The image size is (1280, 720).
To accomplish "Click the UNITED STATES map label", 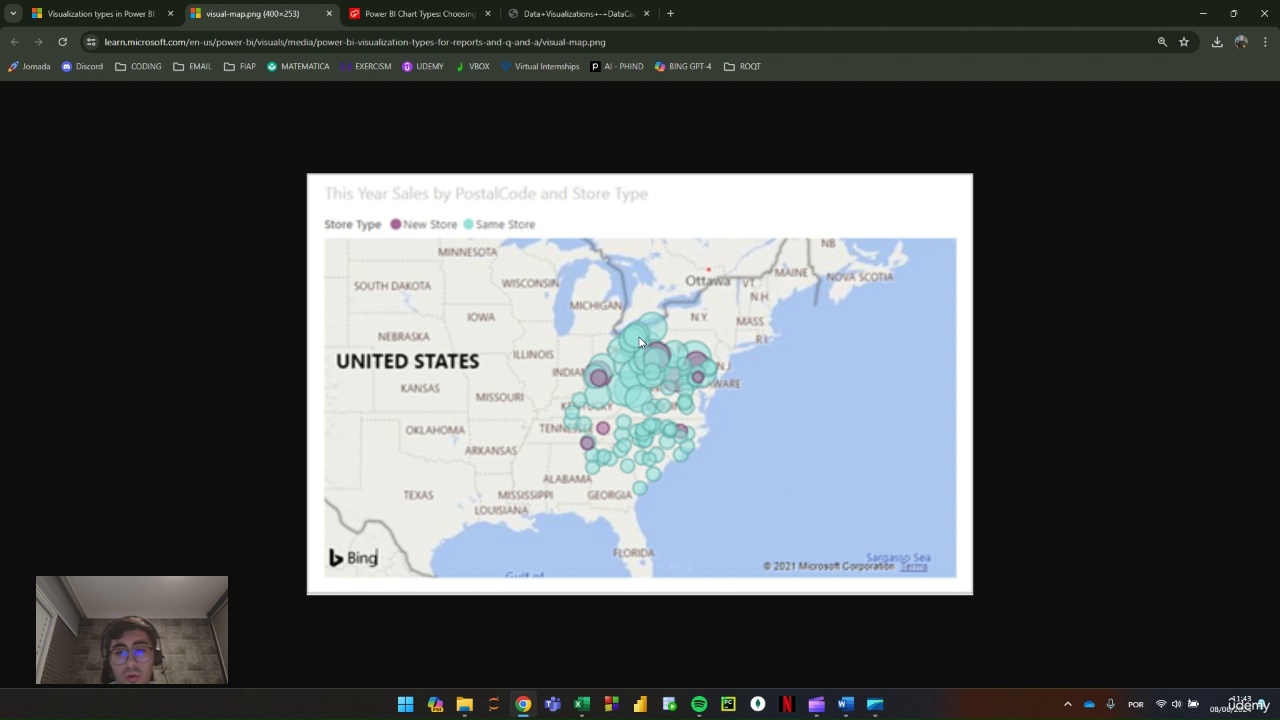I will (x=407, y=361).
